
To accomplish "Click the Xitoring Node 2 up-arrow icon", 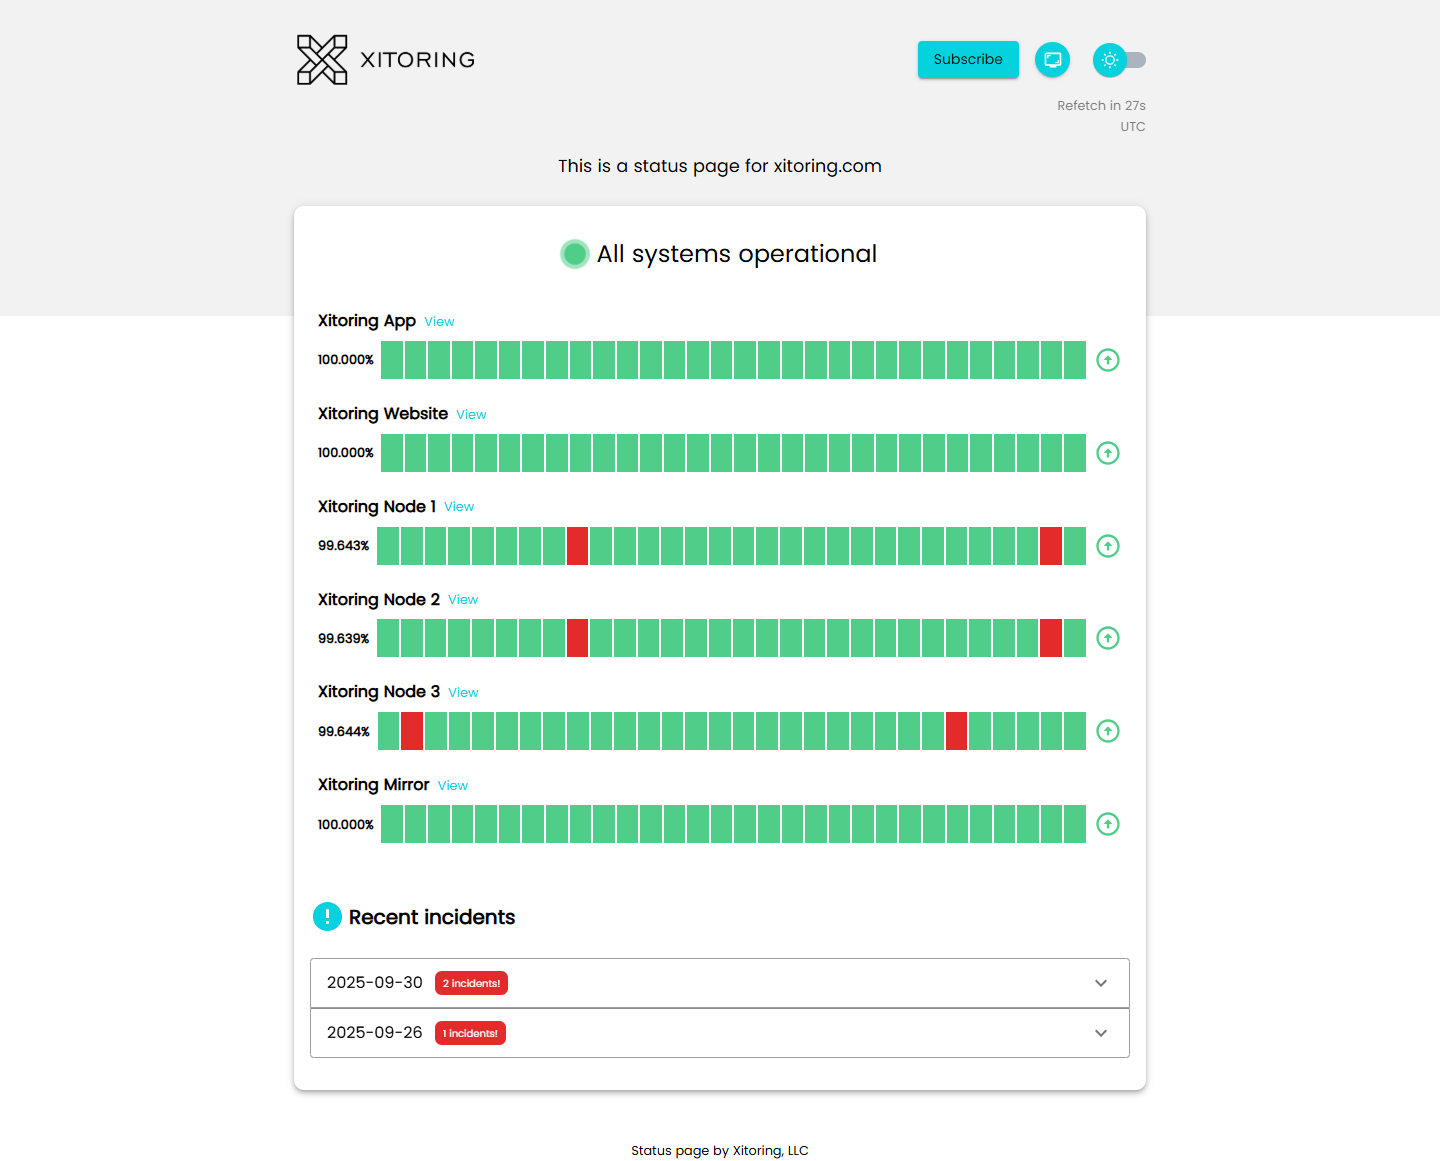I will coord(1108,638).
